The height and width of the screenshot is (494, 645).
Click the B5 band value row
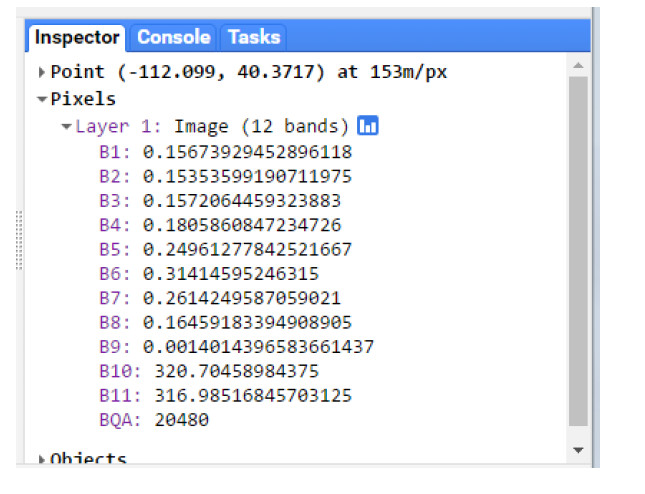click(x=247, y=249)
